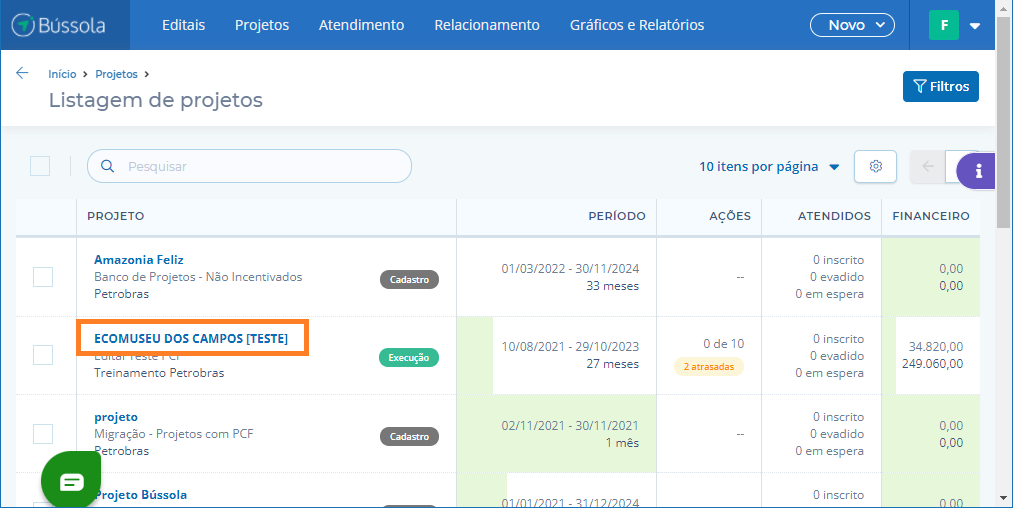Screen dimensions: 1013x508
Task: Check the projeto row checkbox
Action: 43,434
